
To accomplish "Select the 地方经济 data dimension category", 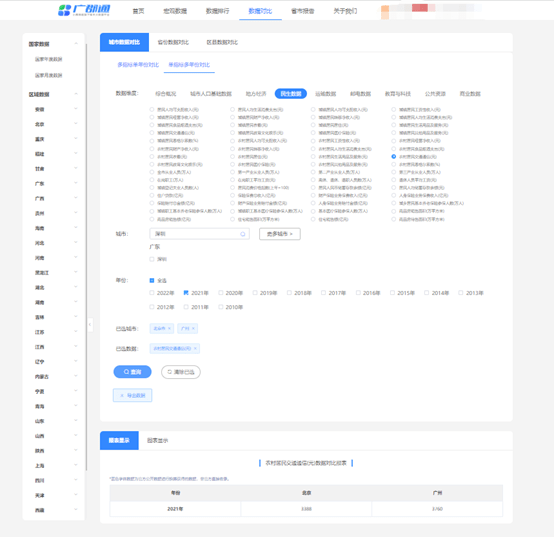I will (x=256, y=94).
